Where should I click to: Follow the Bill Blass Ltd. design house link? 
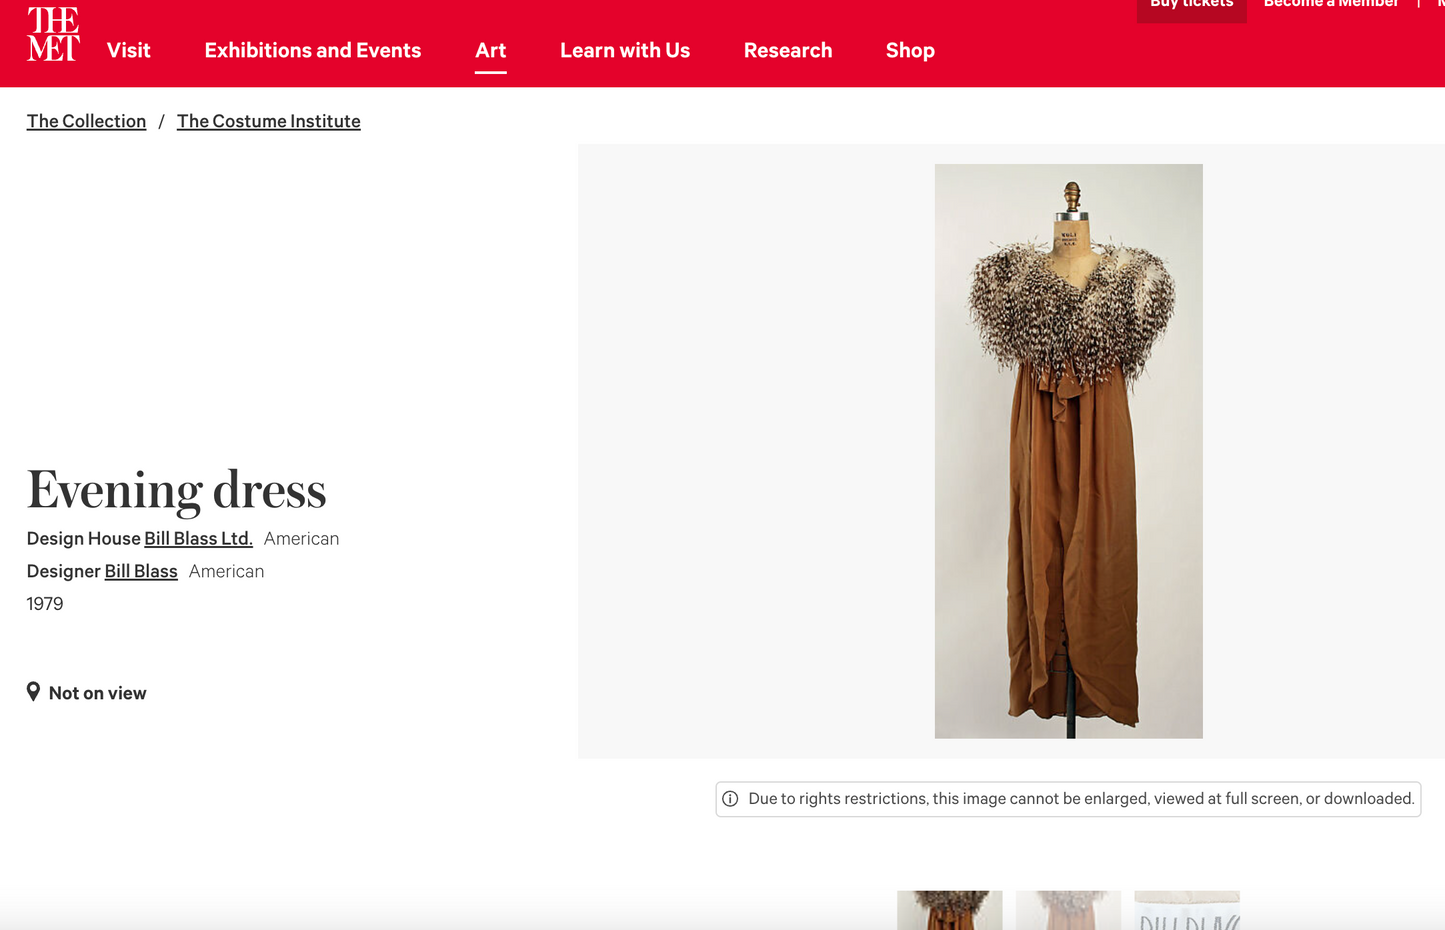click(x=198, y=538)
